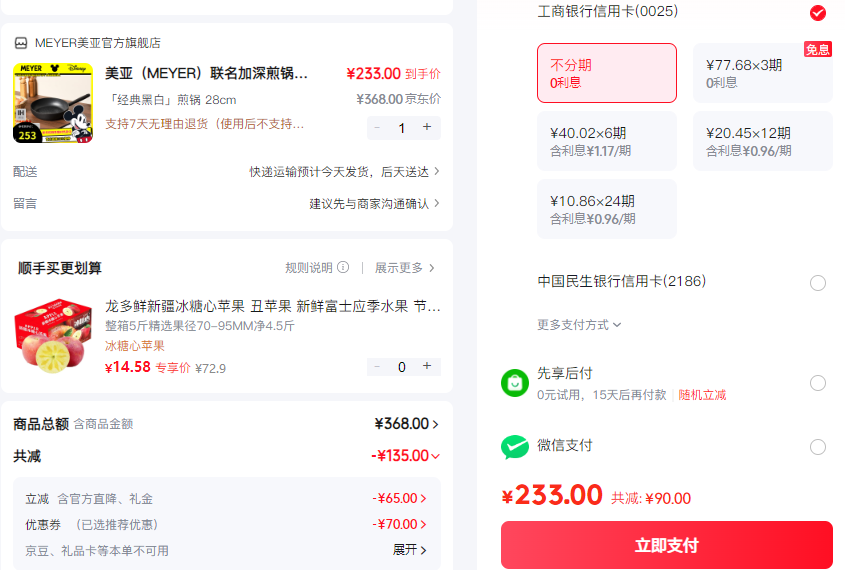Image resolution: width=845 pixels, height=570 pixels.
Task: Toggle 工商银行信用卡(0025) checked mark
Action: pyautogui.click(x=818, y=12)
